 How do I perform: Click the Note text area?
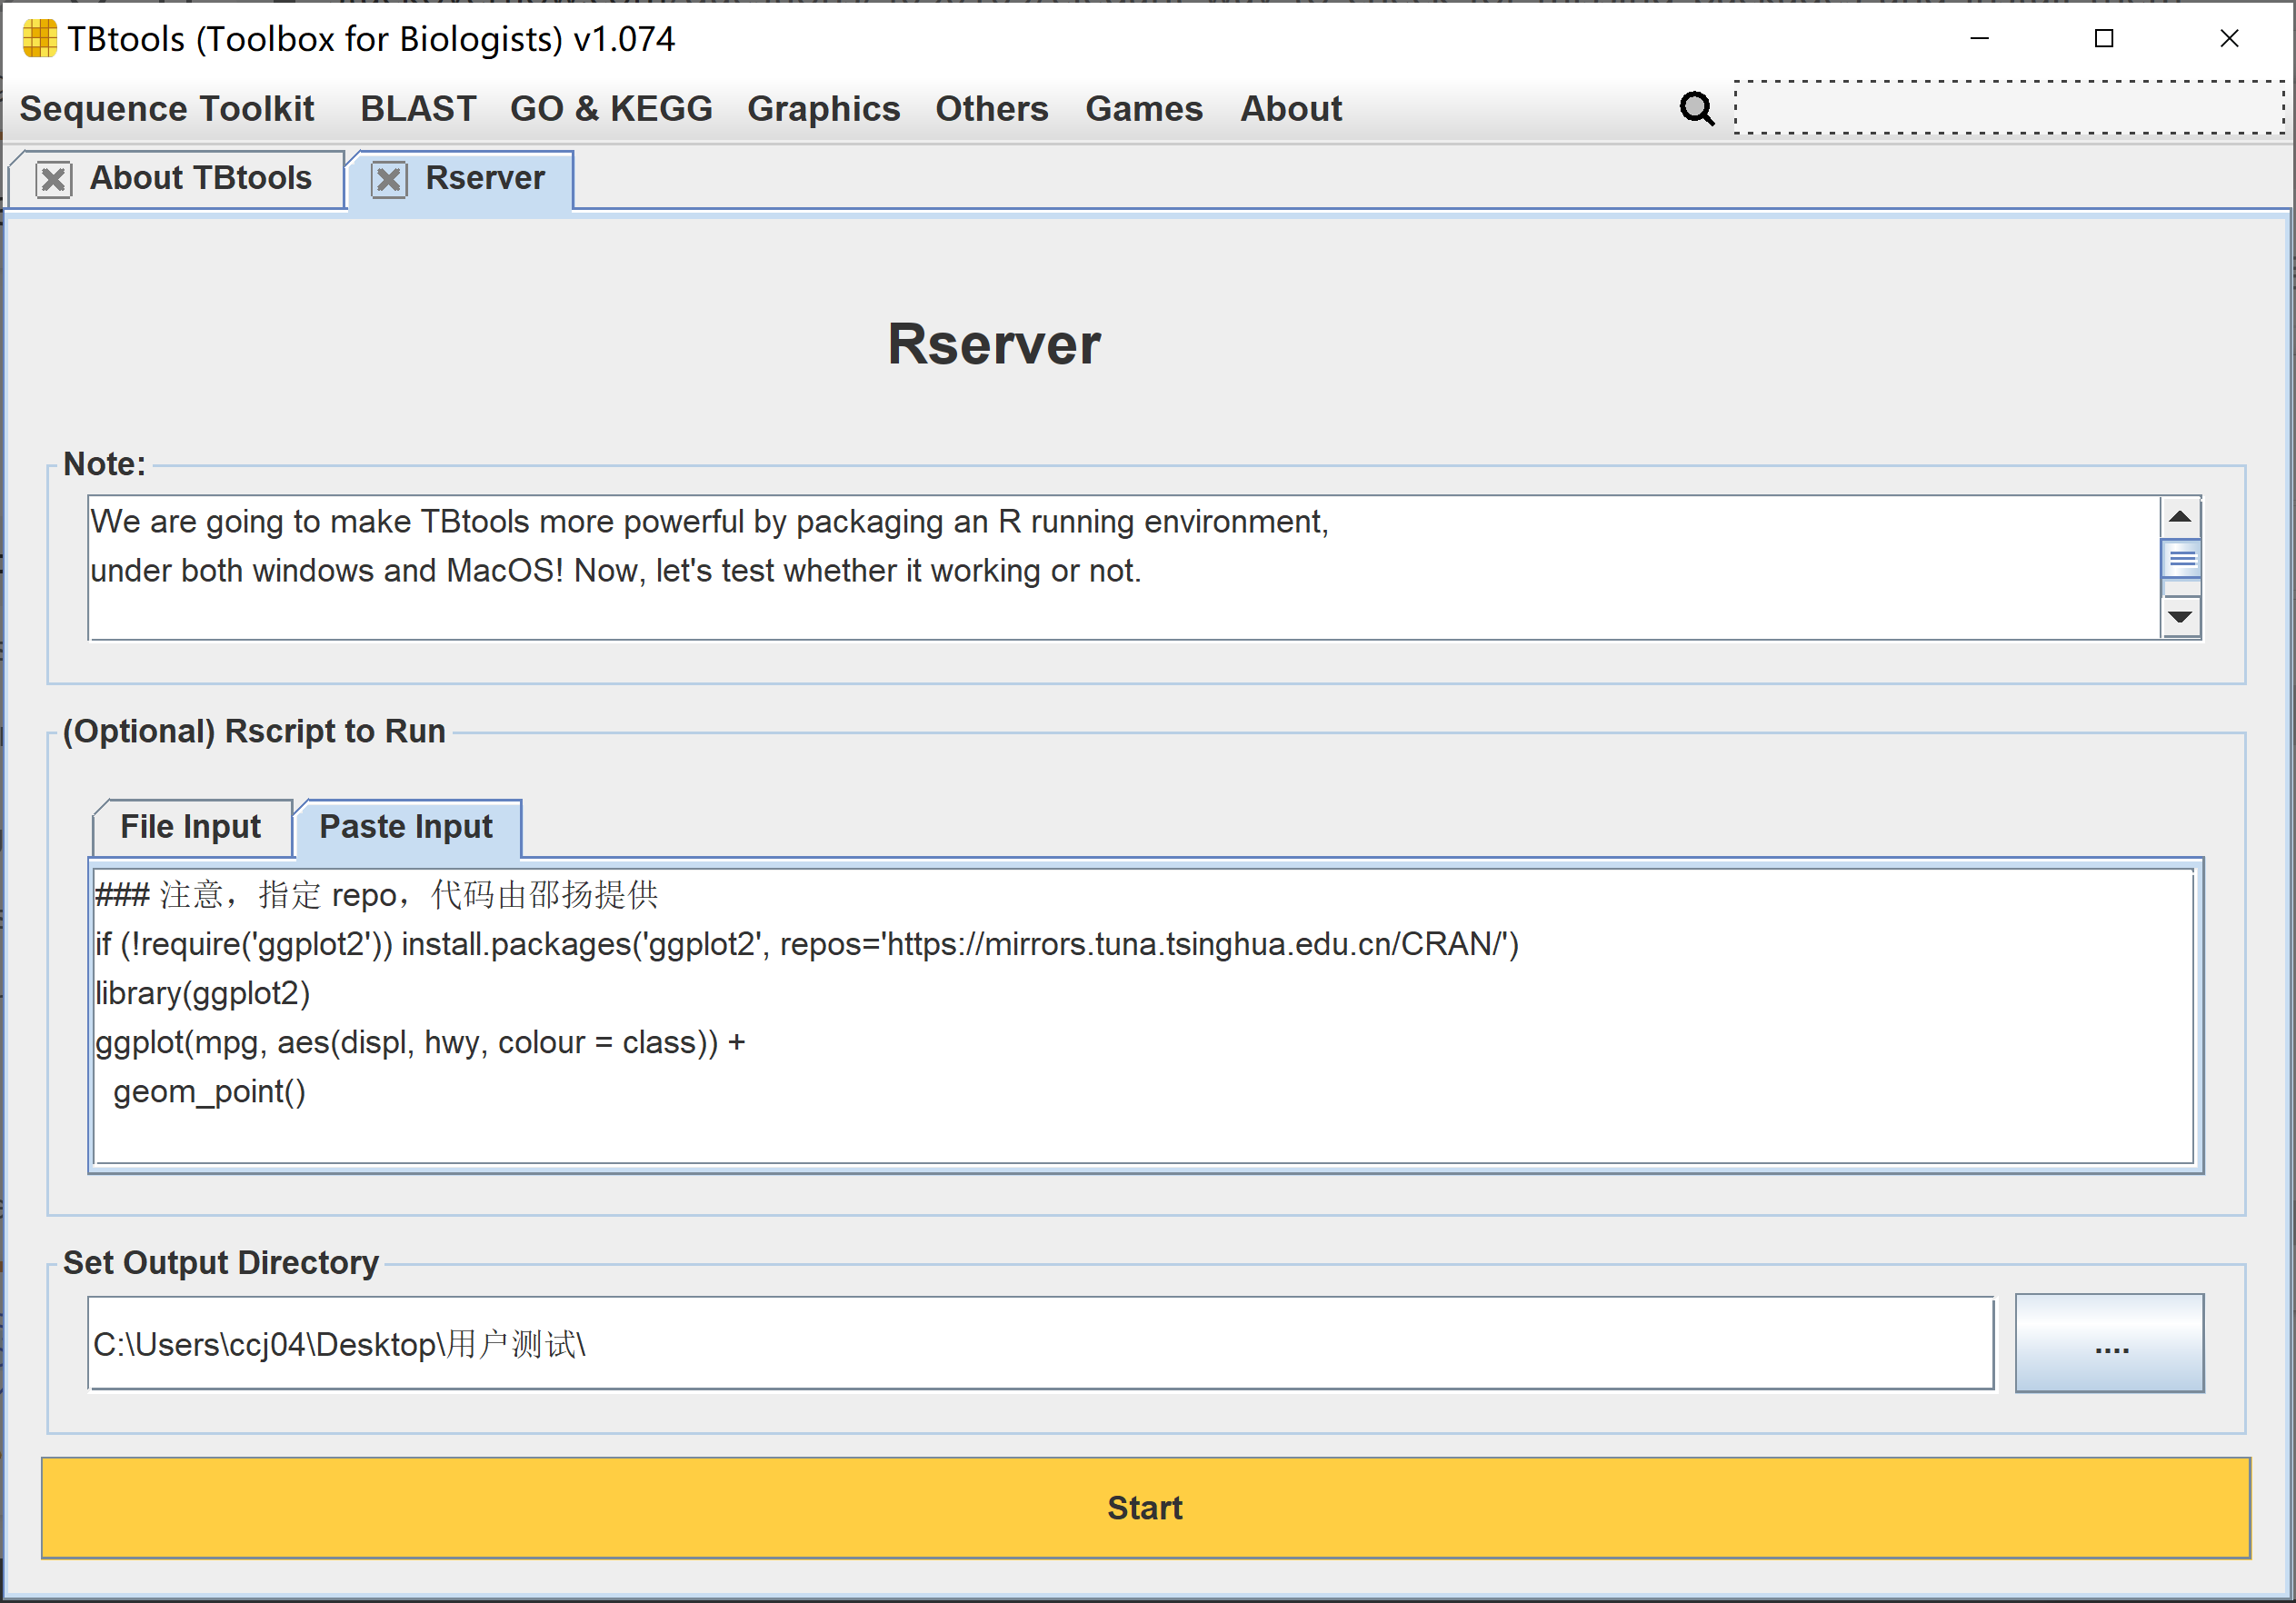tap(1124, 567)
